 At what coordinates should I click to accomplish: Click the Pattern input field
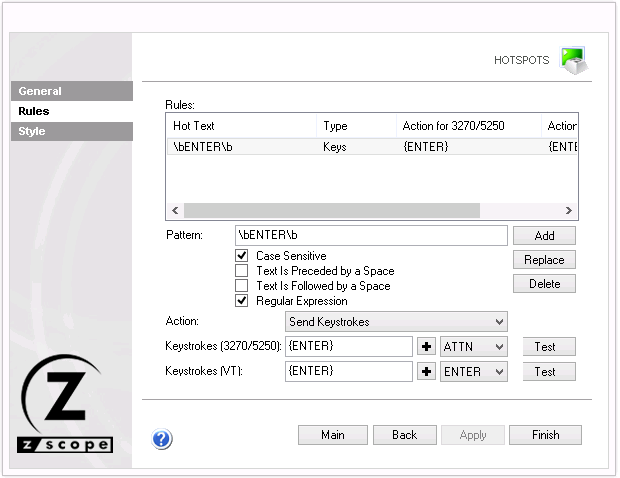coord(371,235)
